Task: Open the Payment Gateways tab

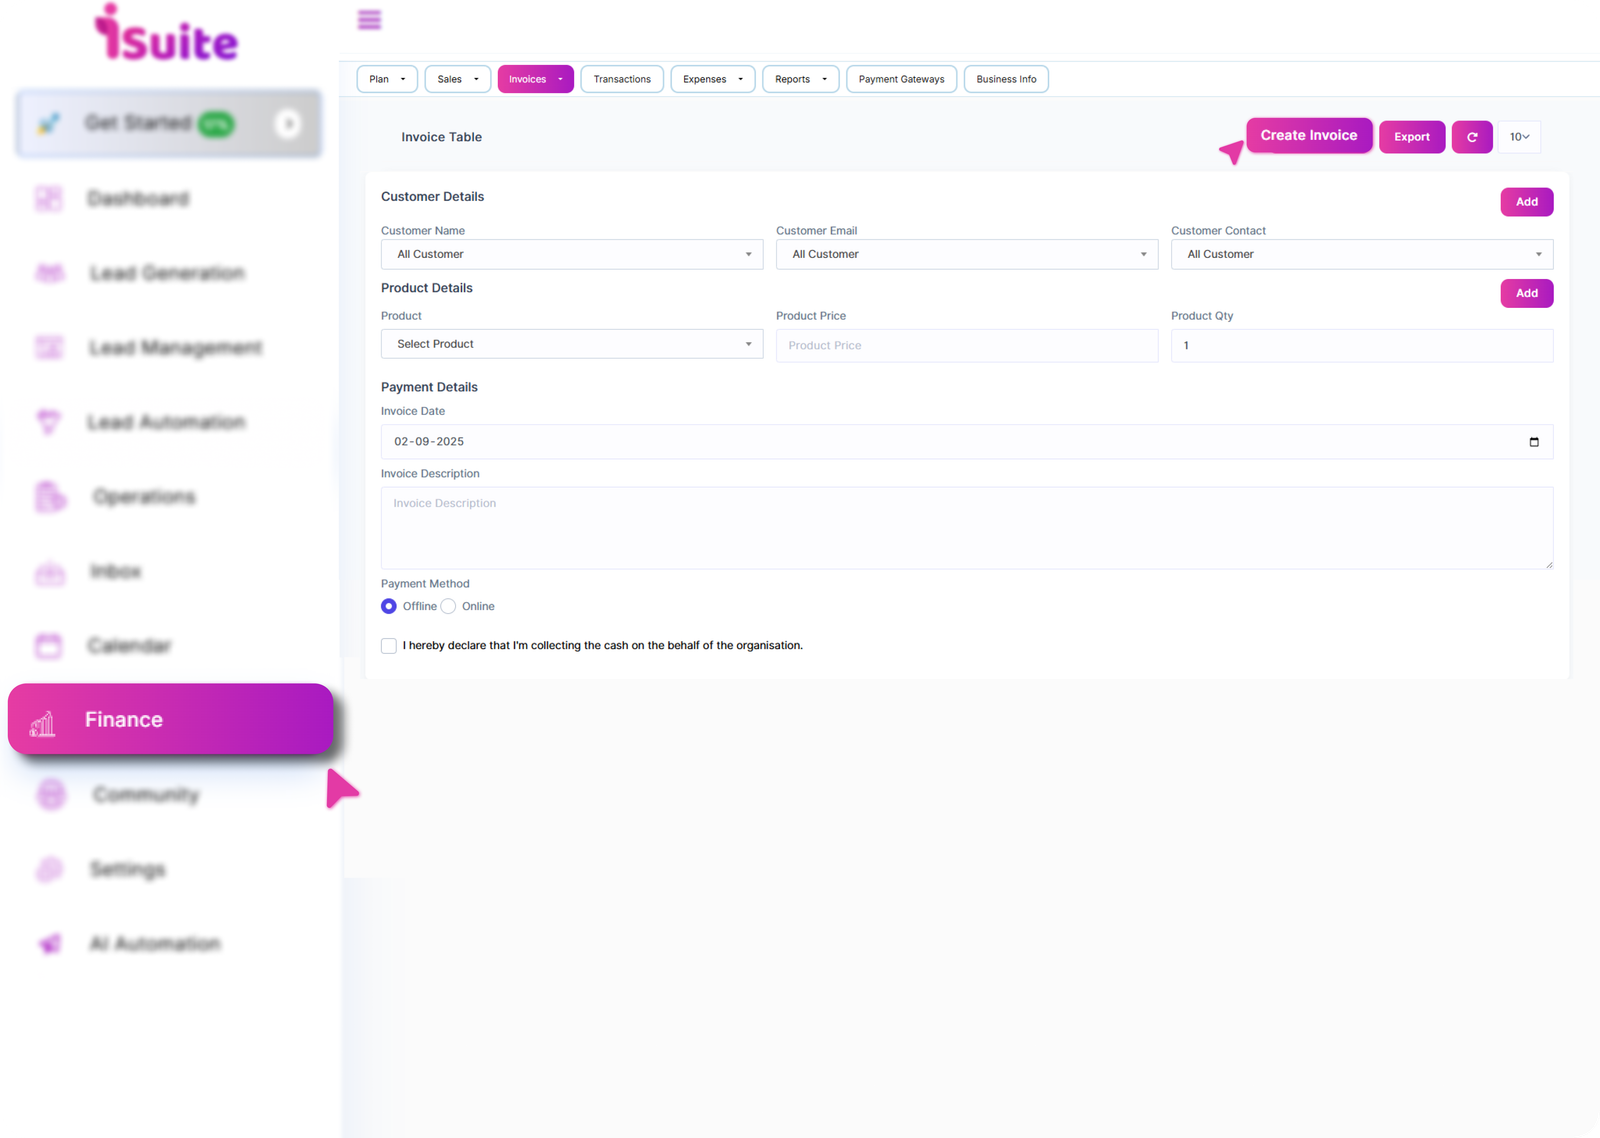Action: (901, 79)
